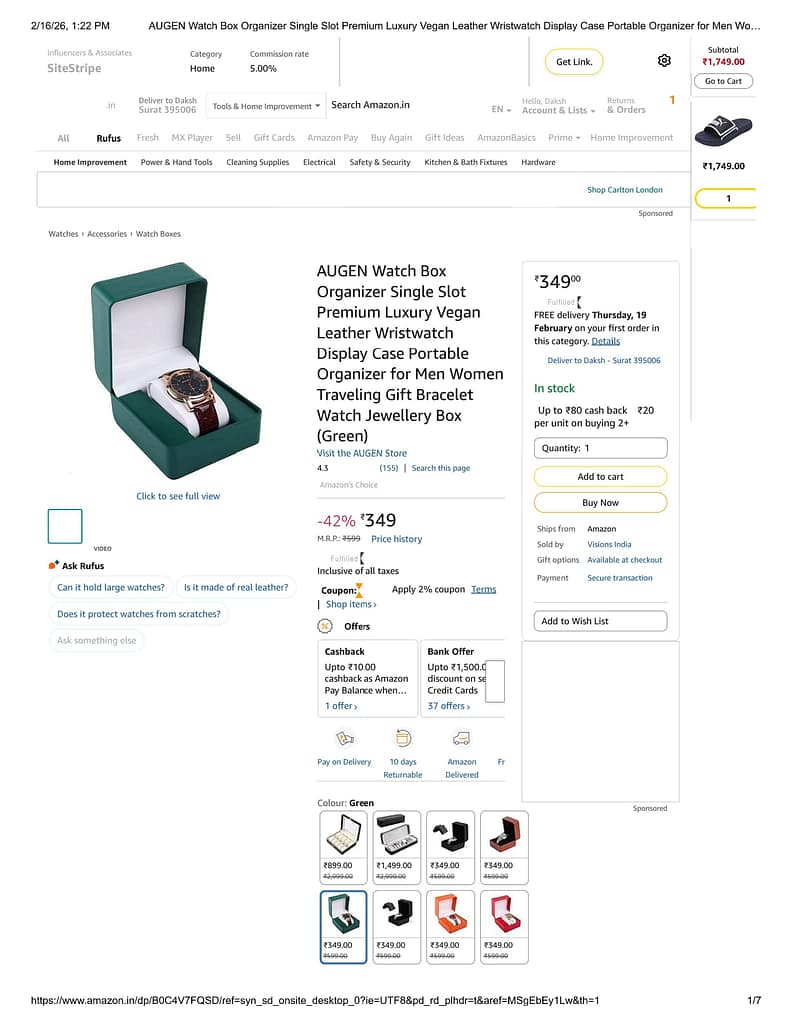The height and width of the screenshot is (1024, 791).
Task: Open the Offers percent badge icon
Action: pyautogui.click(x=325, y=626)
